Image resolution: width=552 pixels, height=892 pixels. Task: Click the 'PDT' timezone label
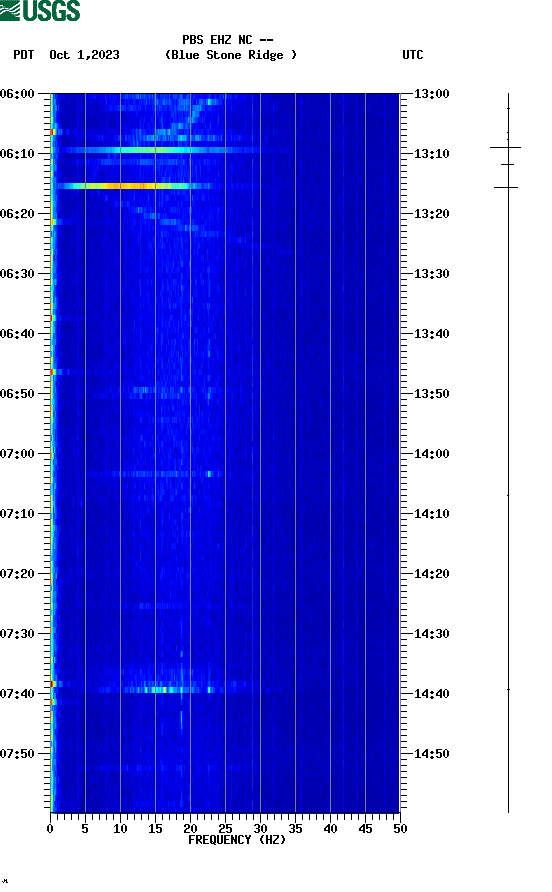click(x=23, y=55)
